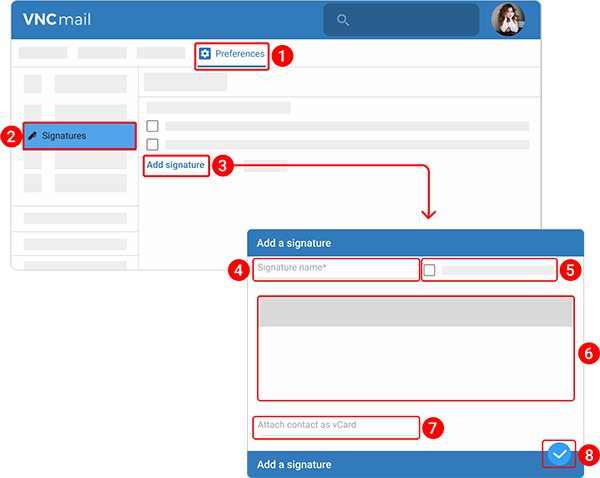The height and width of the screenshot is (478, 600).
Task: Click the pencil icon beside Signatures
Action: click(32, 135)
